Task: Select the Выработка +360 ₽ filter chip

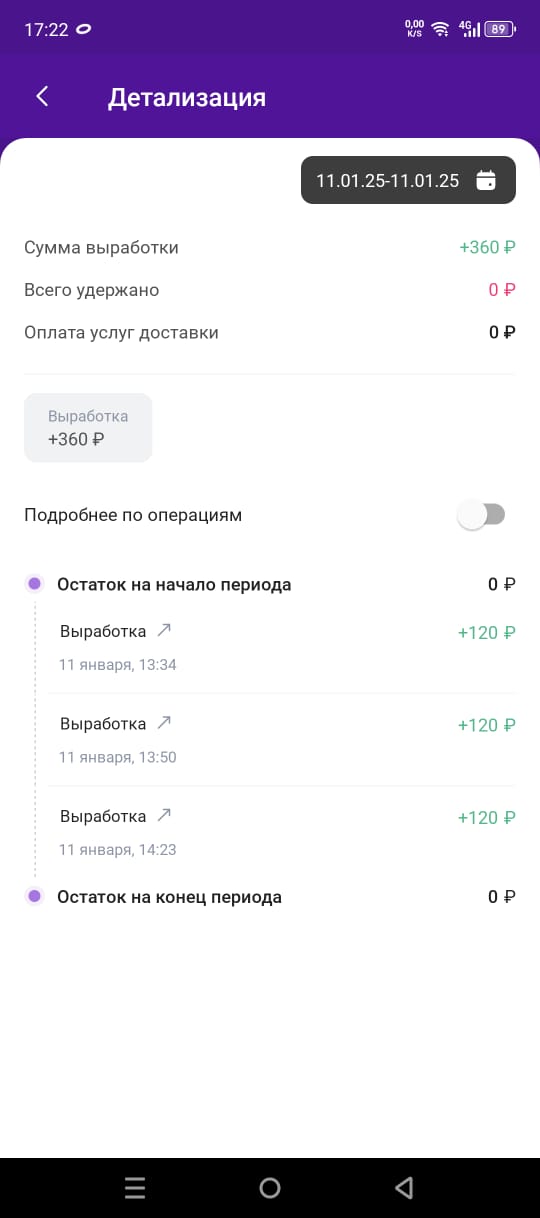Action: tap(88, 428)
